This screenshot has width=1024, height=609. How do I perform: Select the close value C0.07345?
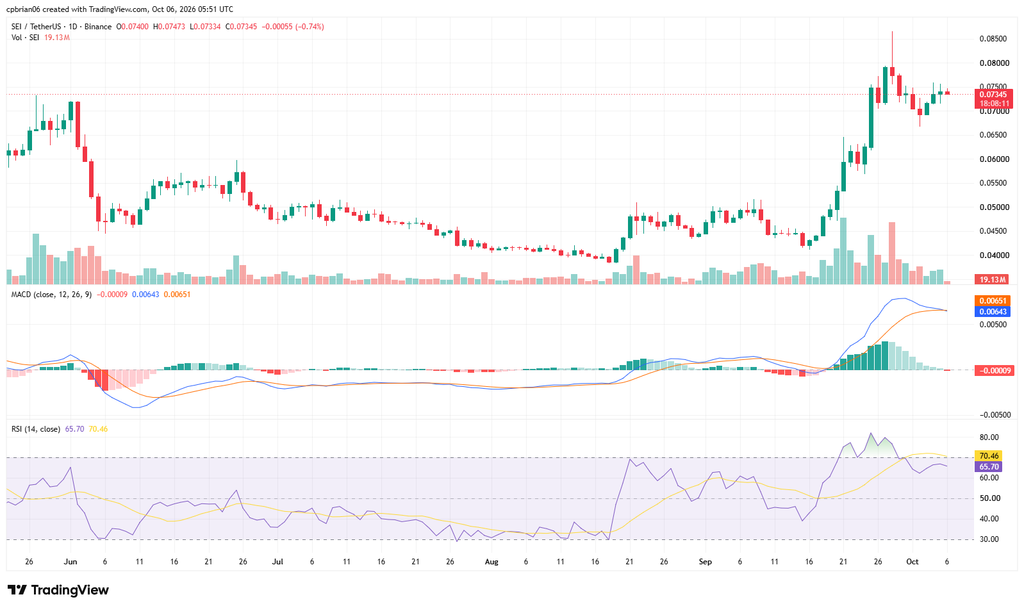[x=241, y=27]
